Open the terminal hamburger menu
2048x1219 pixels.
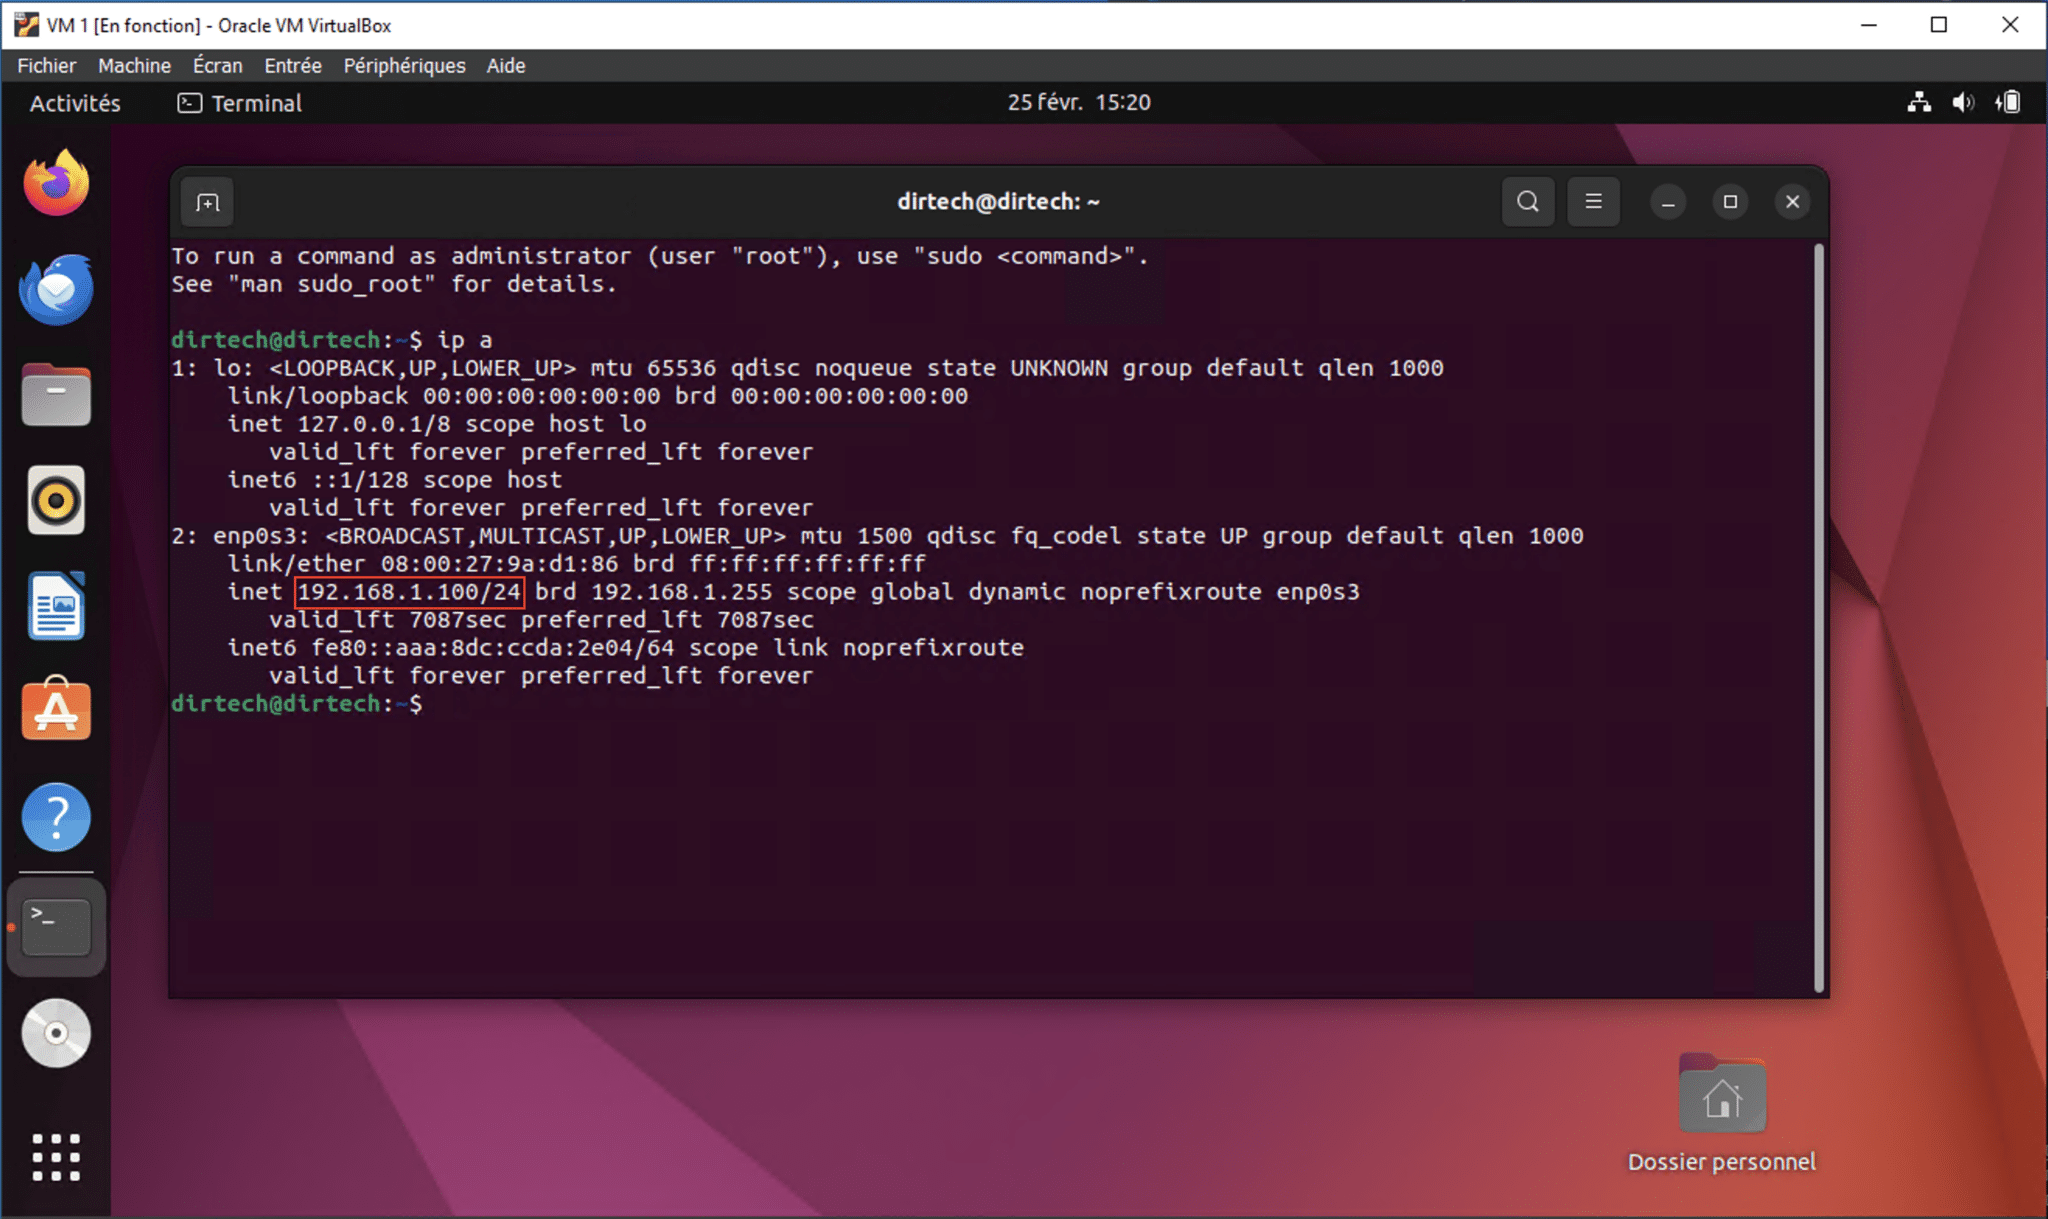pyautogui.click(x=1594, y=201)
